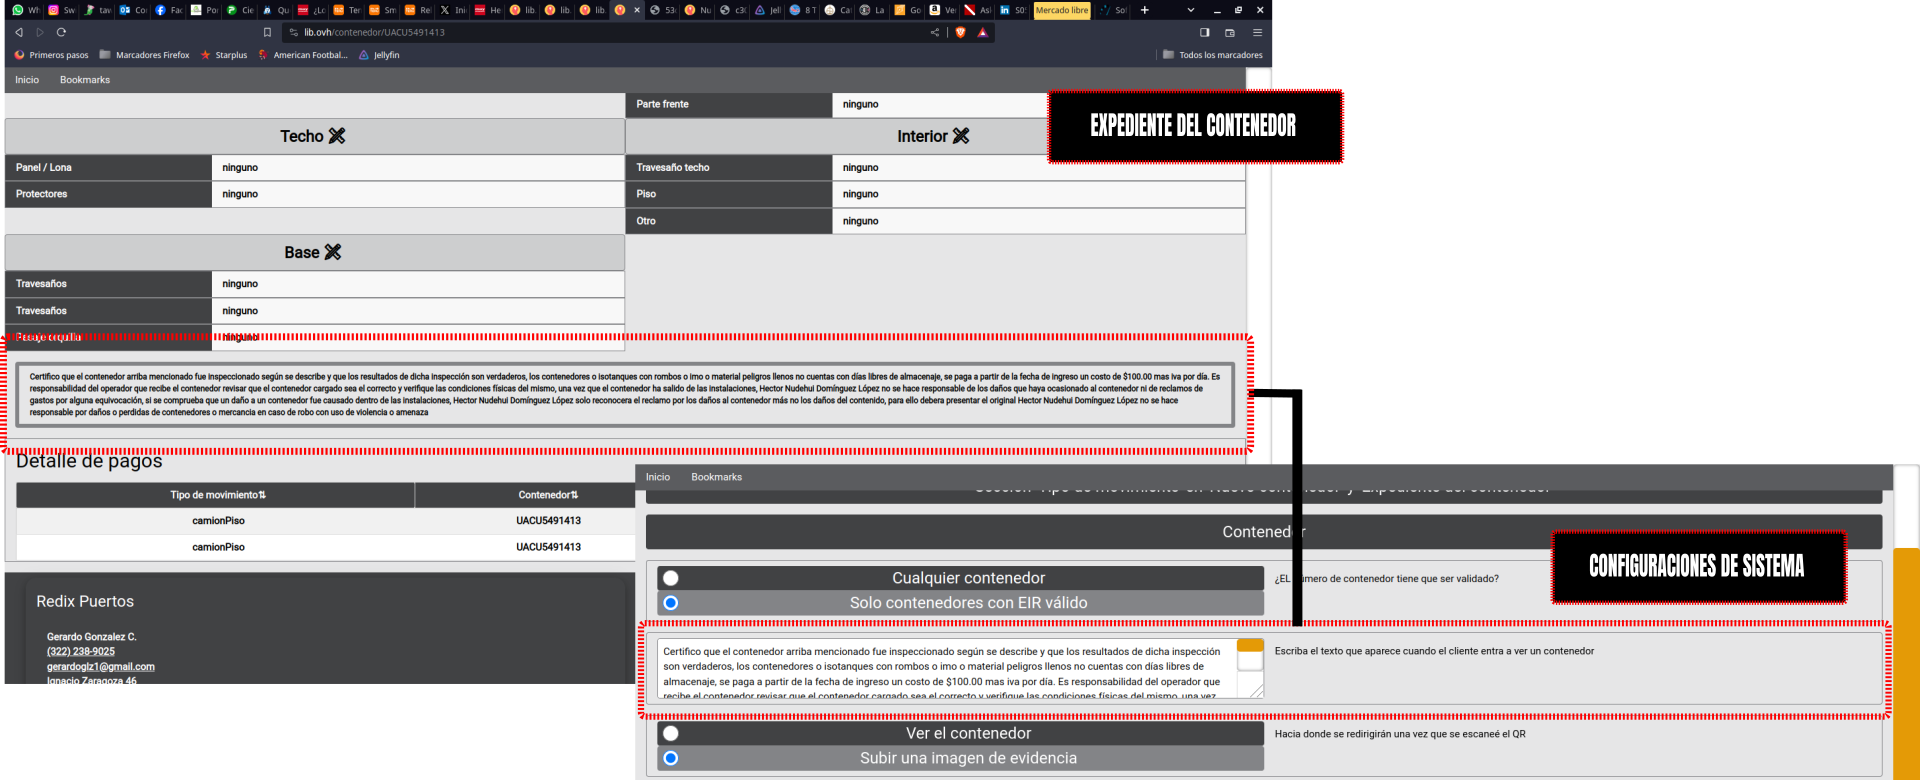
Task: Open the 'Mercado libre' browser tab
Action: click(x=1061, y=10)
